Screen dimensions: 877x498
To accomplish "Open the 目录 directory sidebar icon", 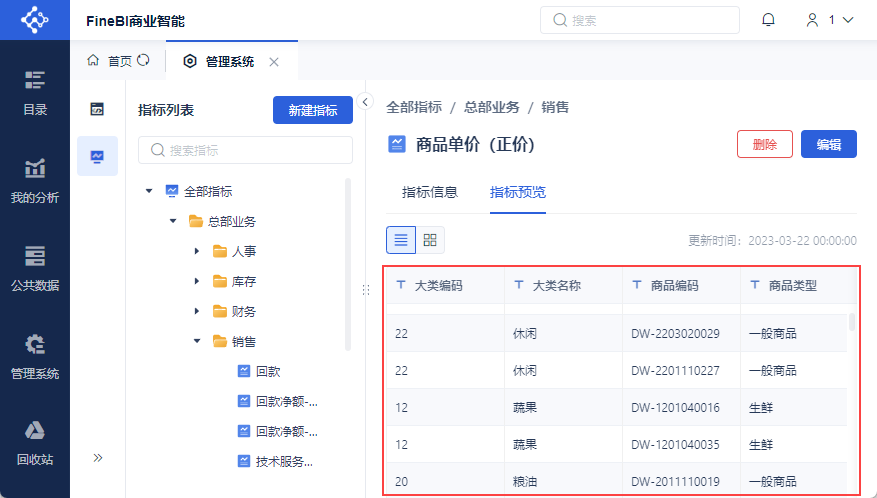I will click(x=35, y=93).
